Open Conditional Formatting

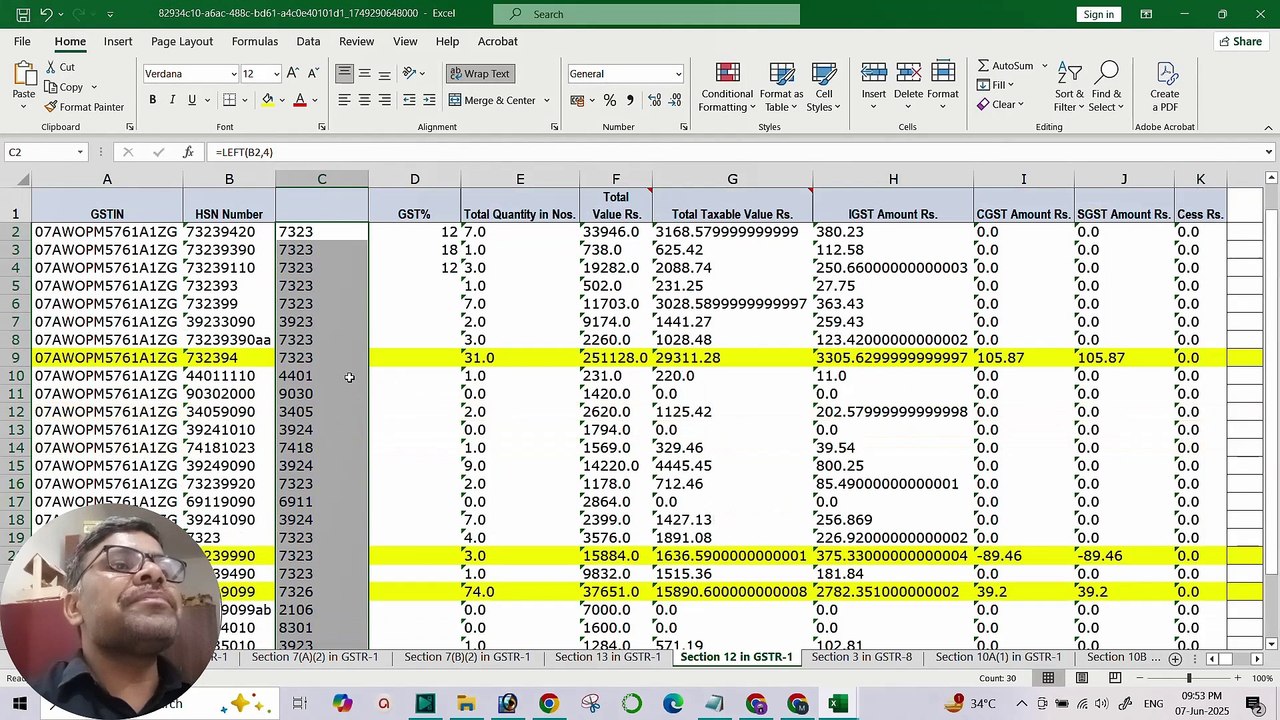[727, 88]
